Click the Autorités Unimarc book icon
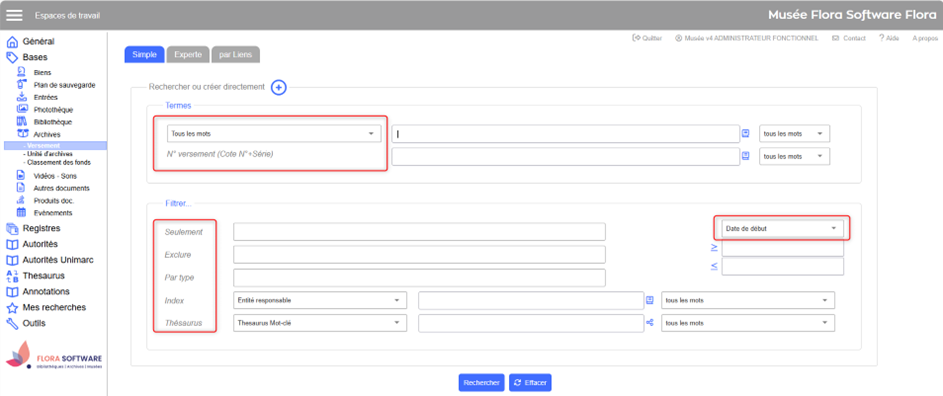Viewport: 943px width, 396px height. coord(11,261)
